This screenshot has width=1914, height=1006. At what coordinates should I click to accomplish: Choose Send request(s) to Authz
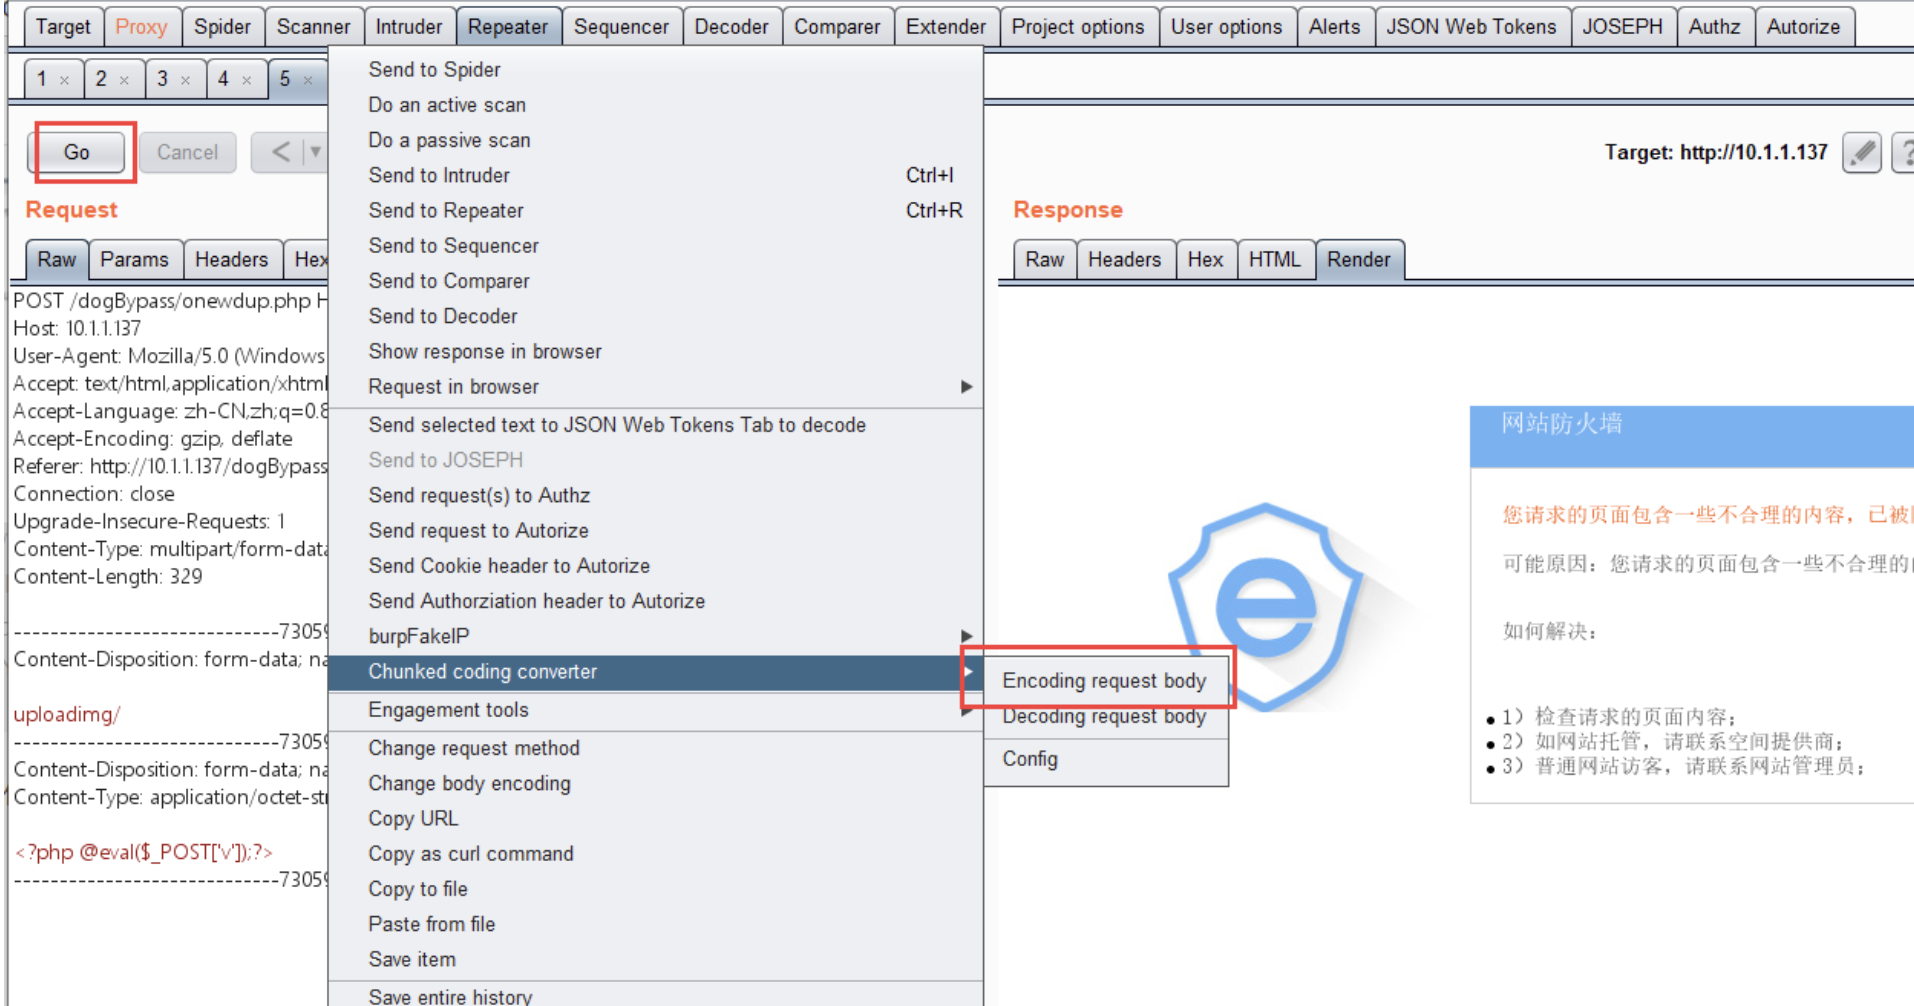point(655,495)
